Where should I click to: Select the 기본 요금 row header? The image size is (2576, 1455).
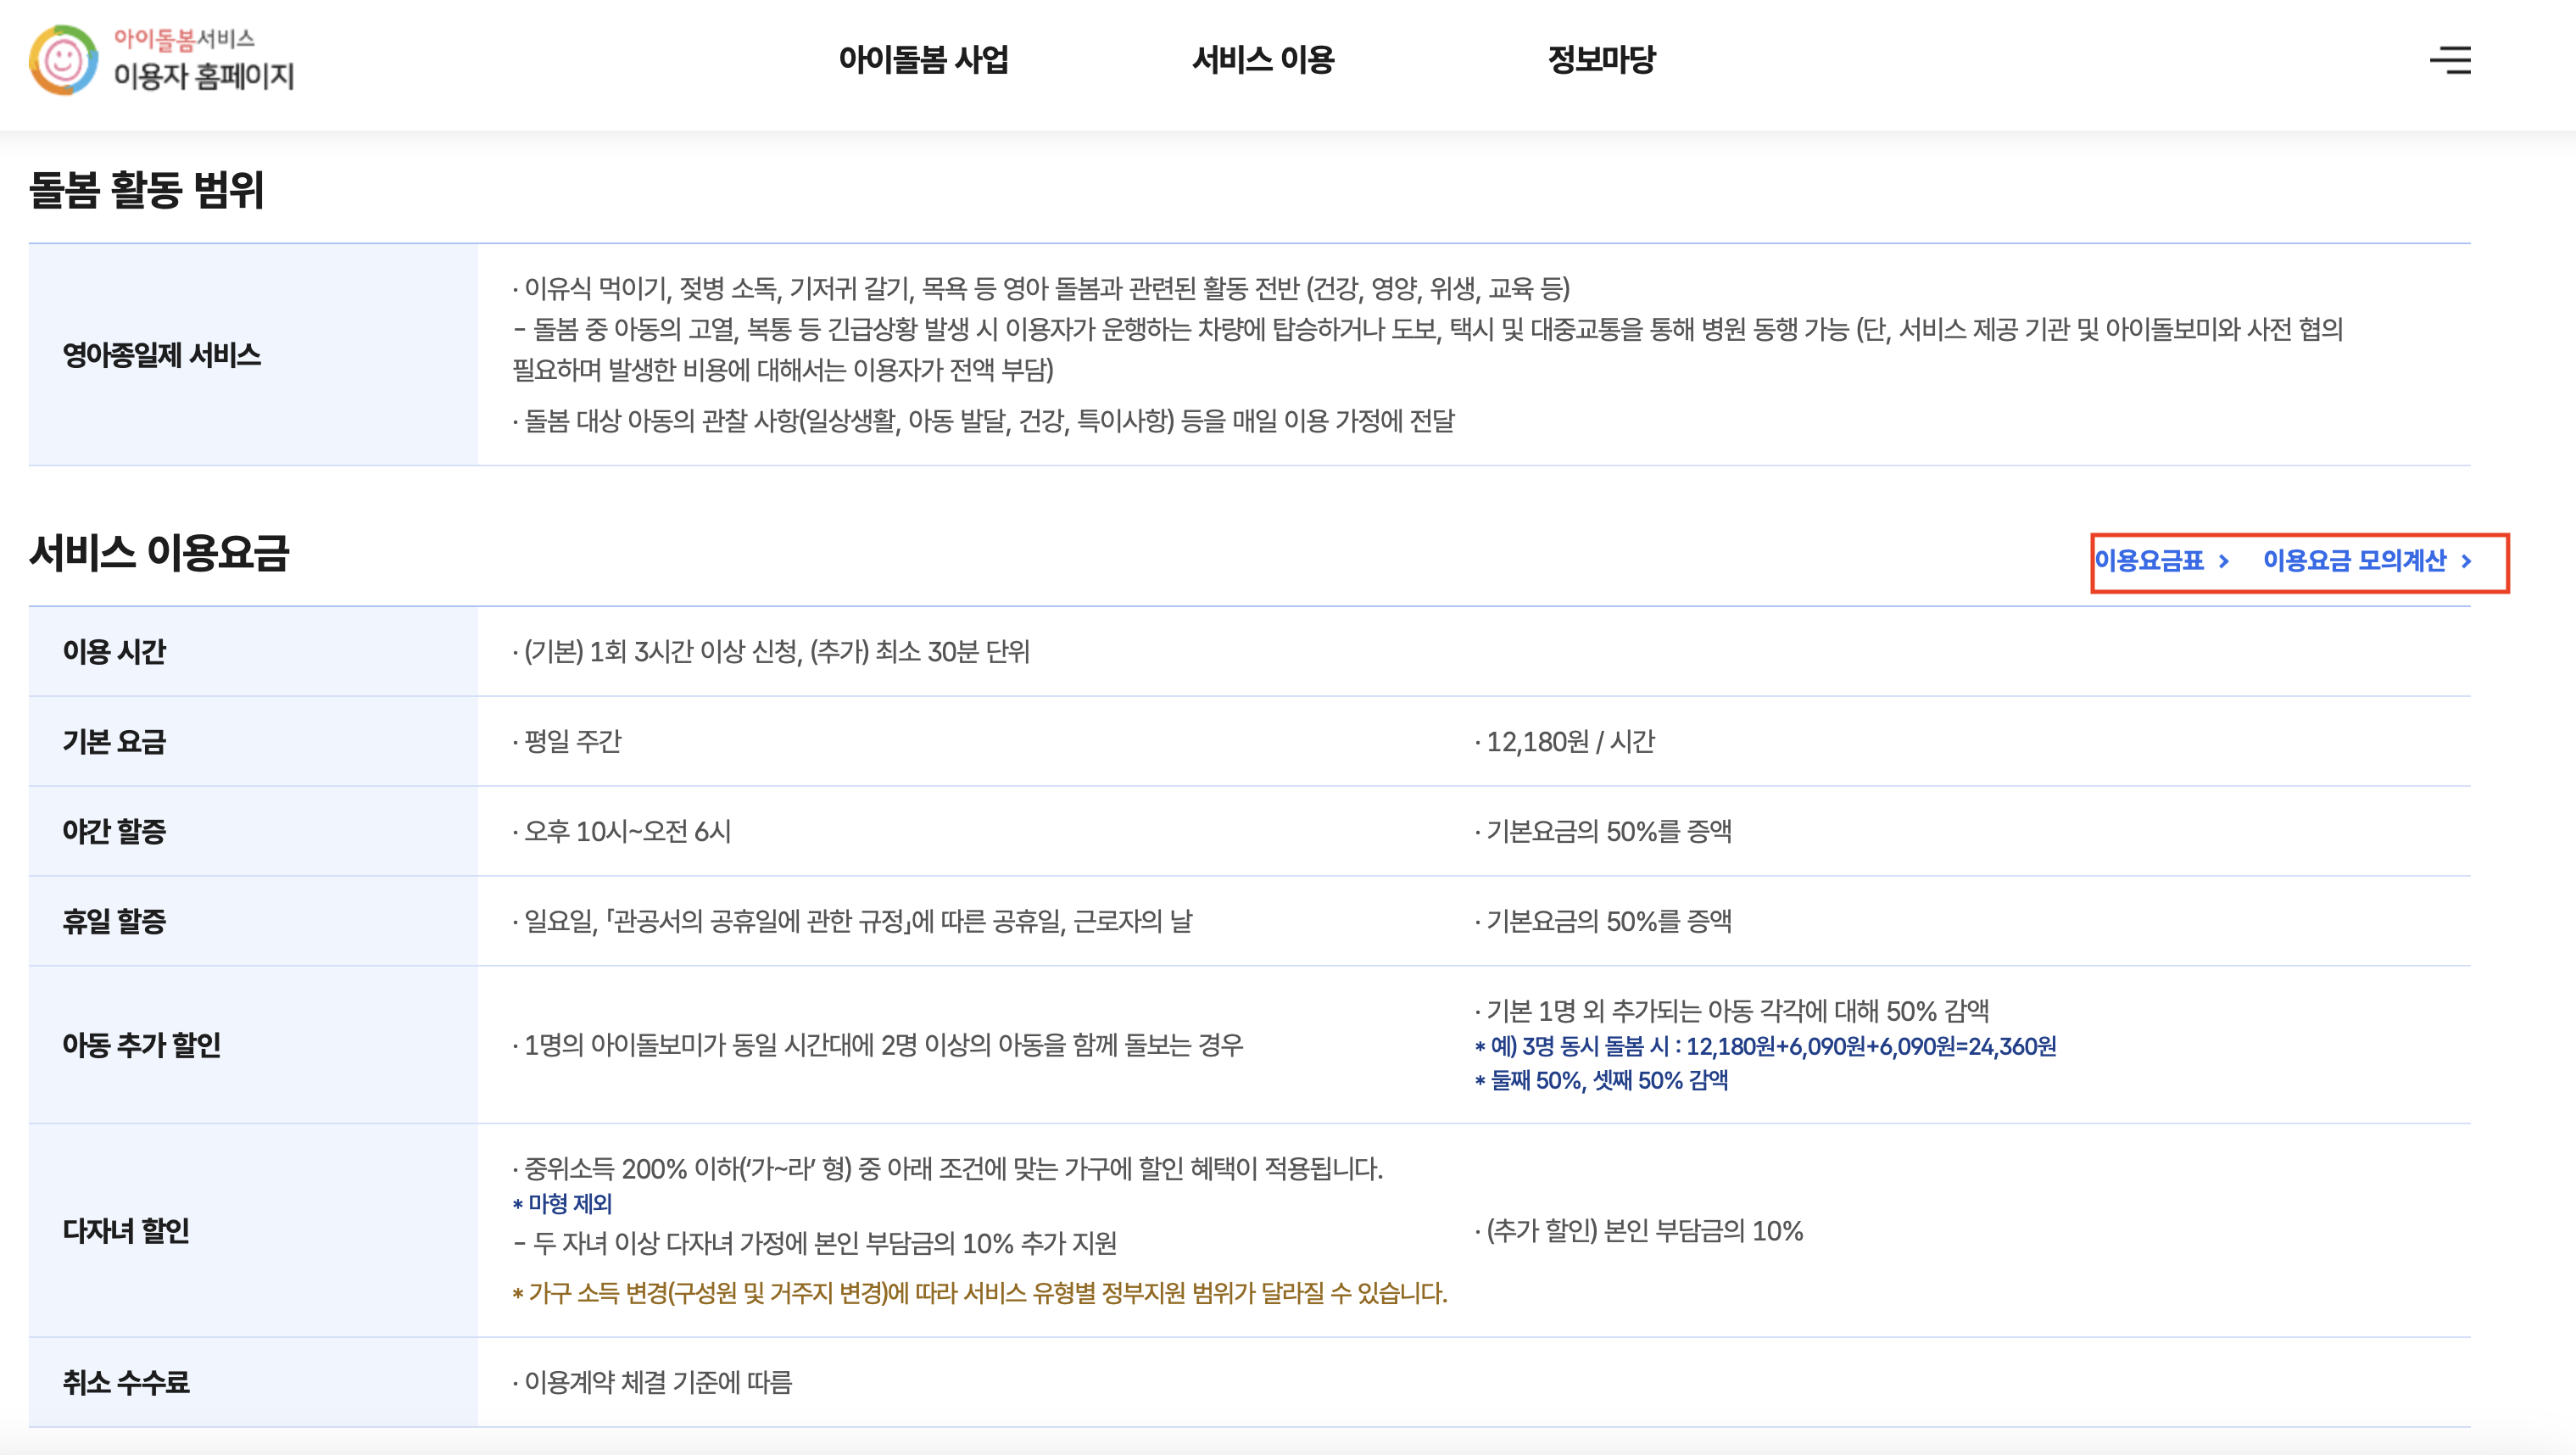pyautogui.click(x=114, y=742)
